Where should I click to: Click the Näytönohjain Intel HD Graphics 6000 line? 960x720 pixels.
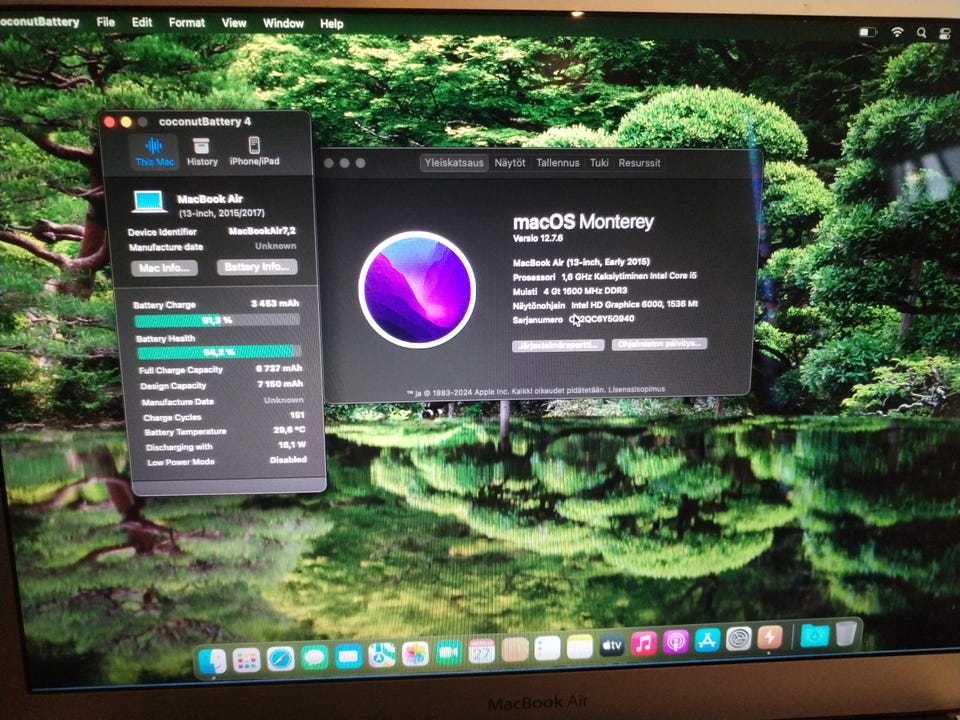coord(605,304)
